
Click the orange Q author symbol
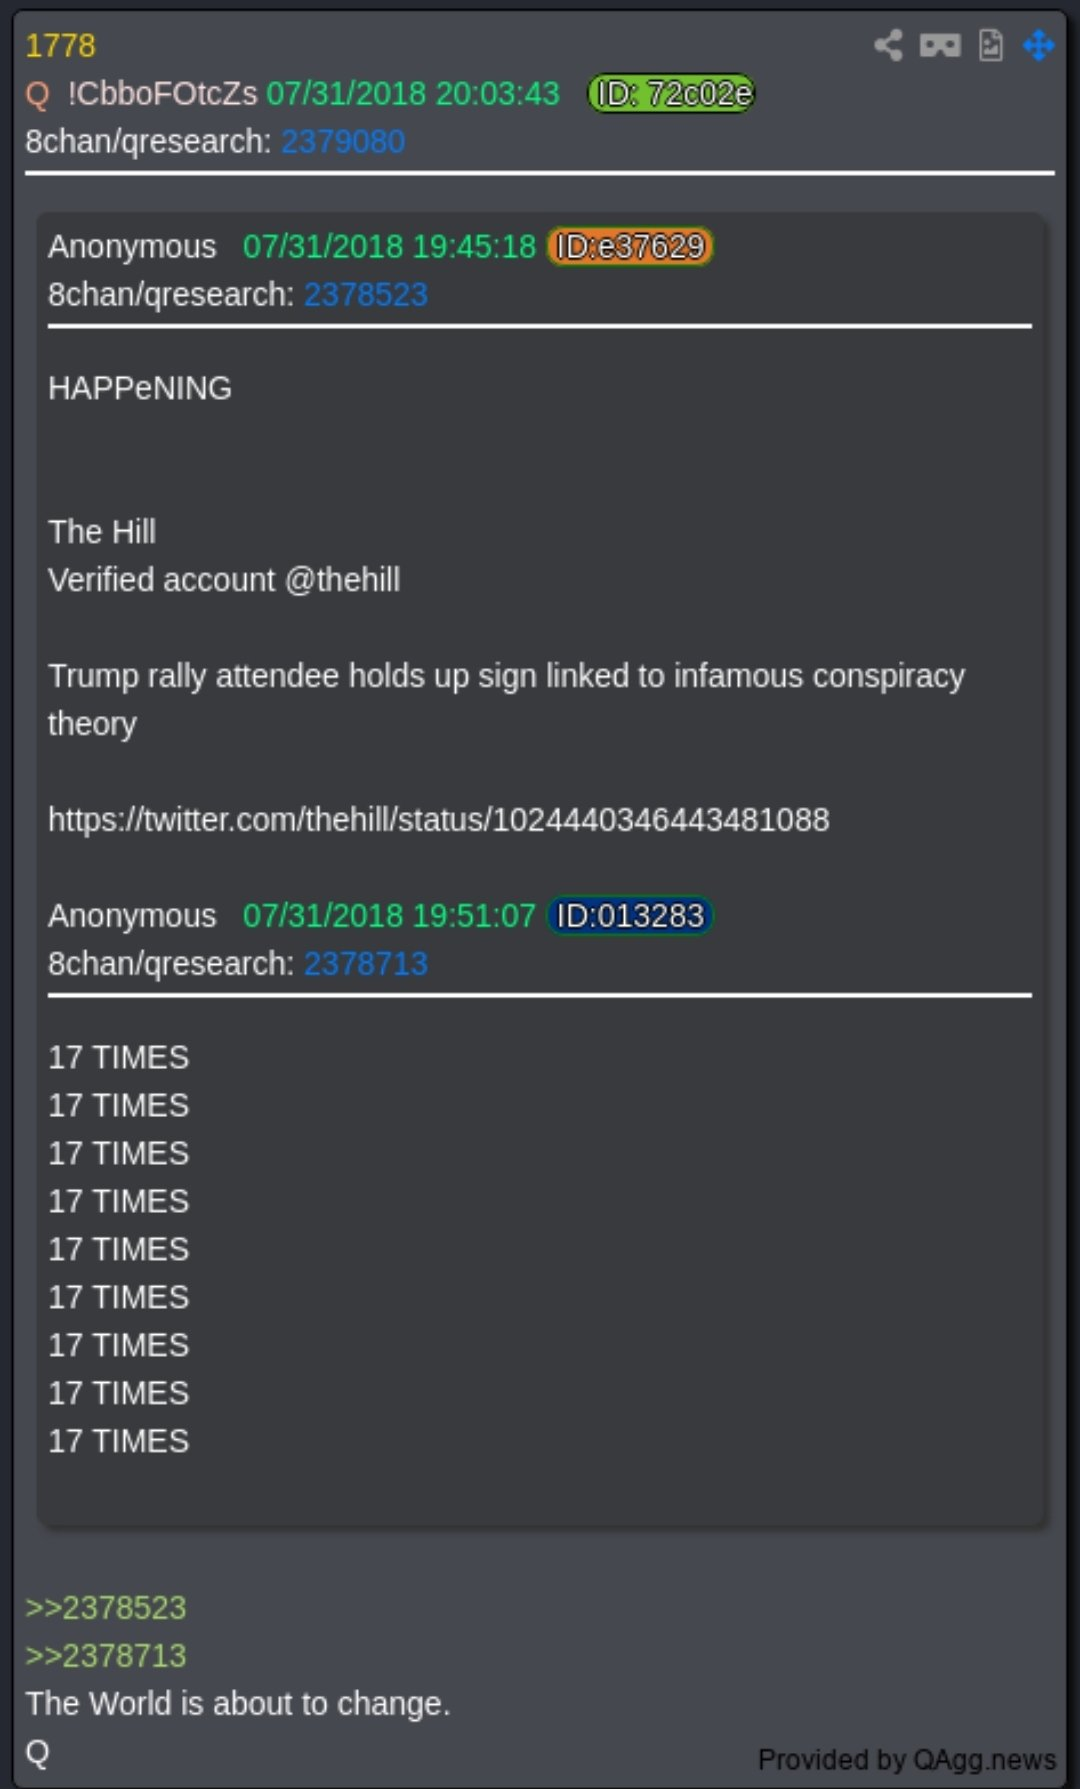pos(37,94)
